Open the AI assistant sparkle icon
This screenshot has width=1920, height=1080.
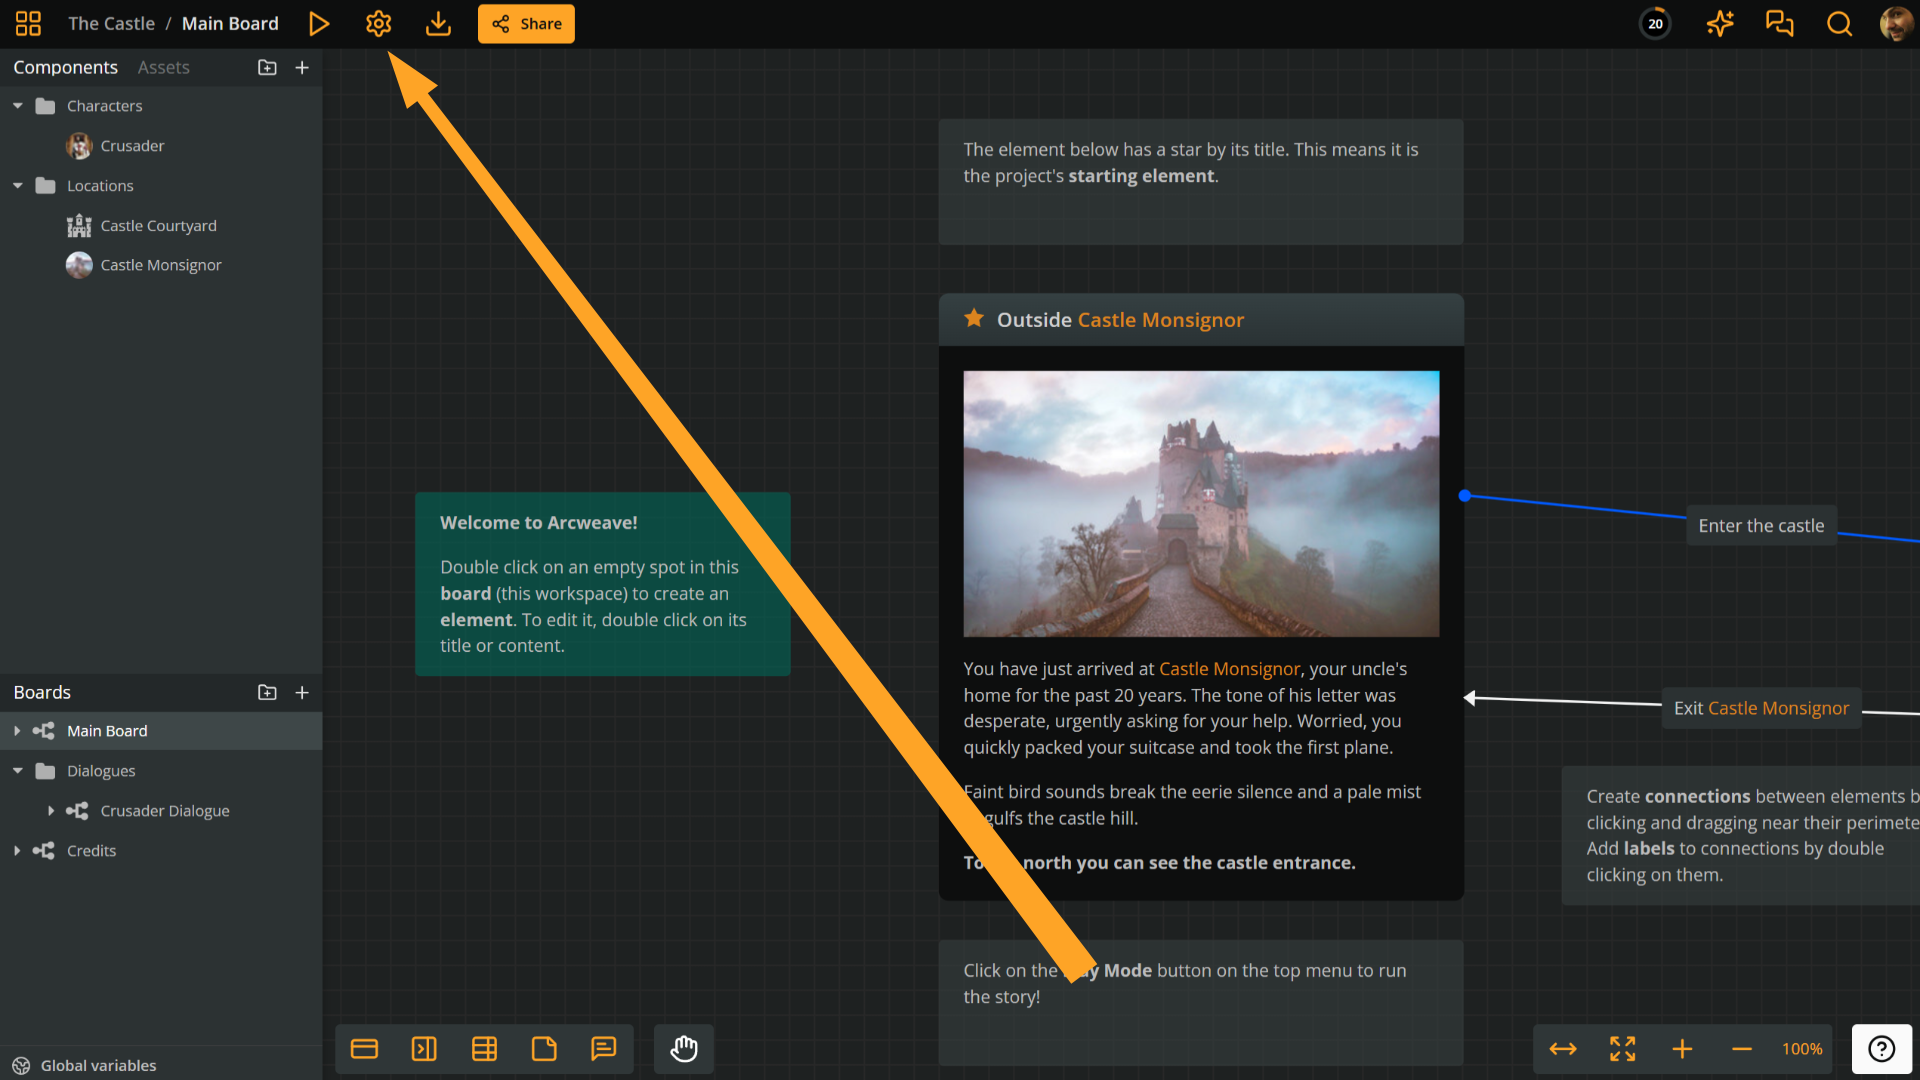click(1719, 23)
